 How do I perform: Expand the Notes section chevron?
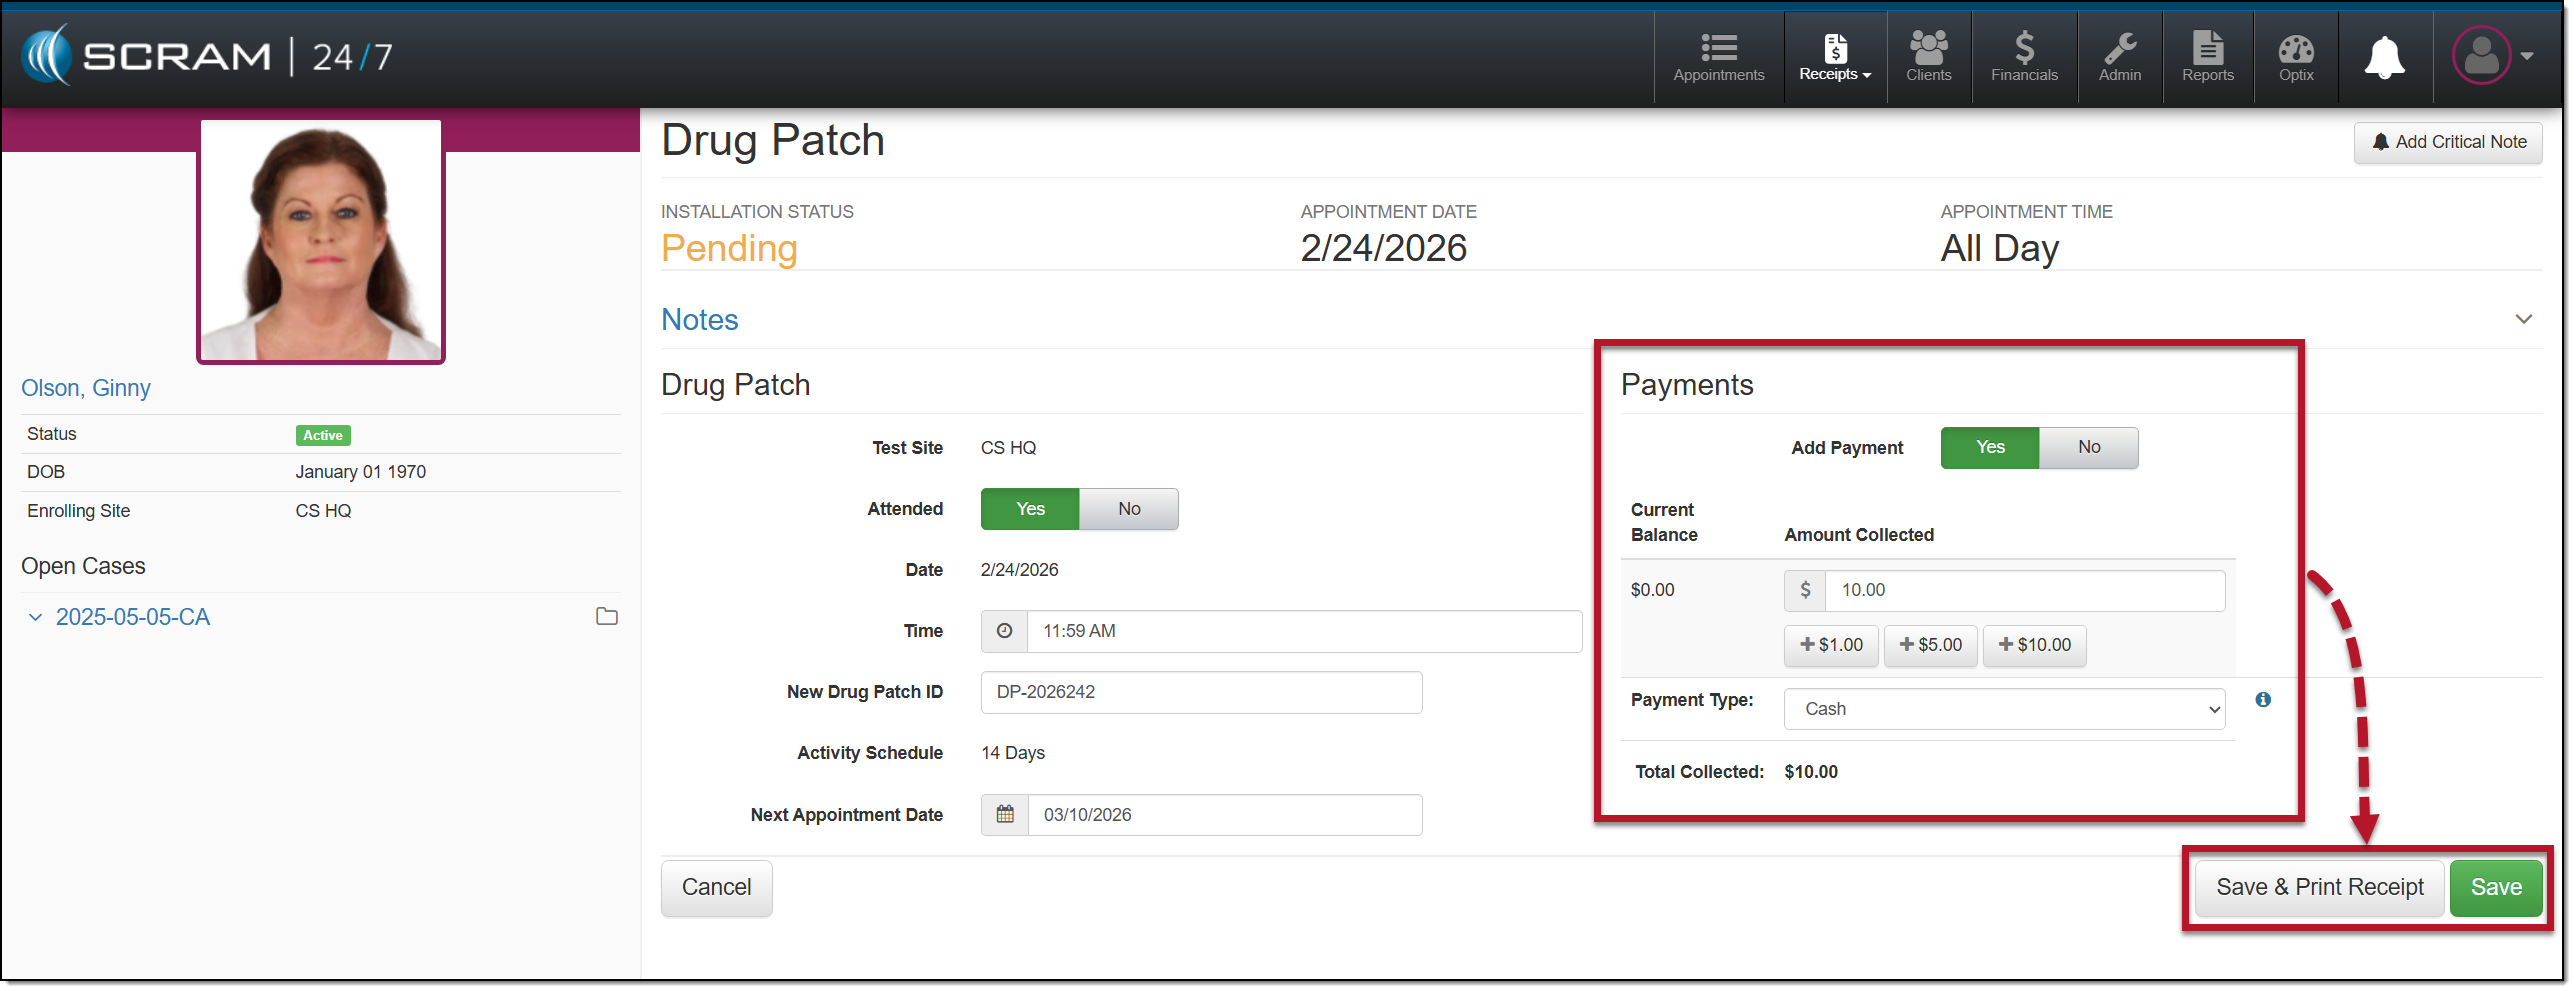coord(2523,319)
